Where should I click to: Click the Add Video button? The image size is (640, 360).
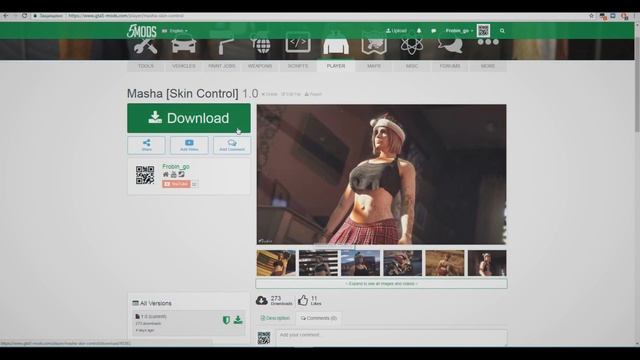click(189, 145)
